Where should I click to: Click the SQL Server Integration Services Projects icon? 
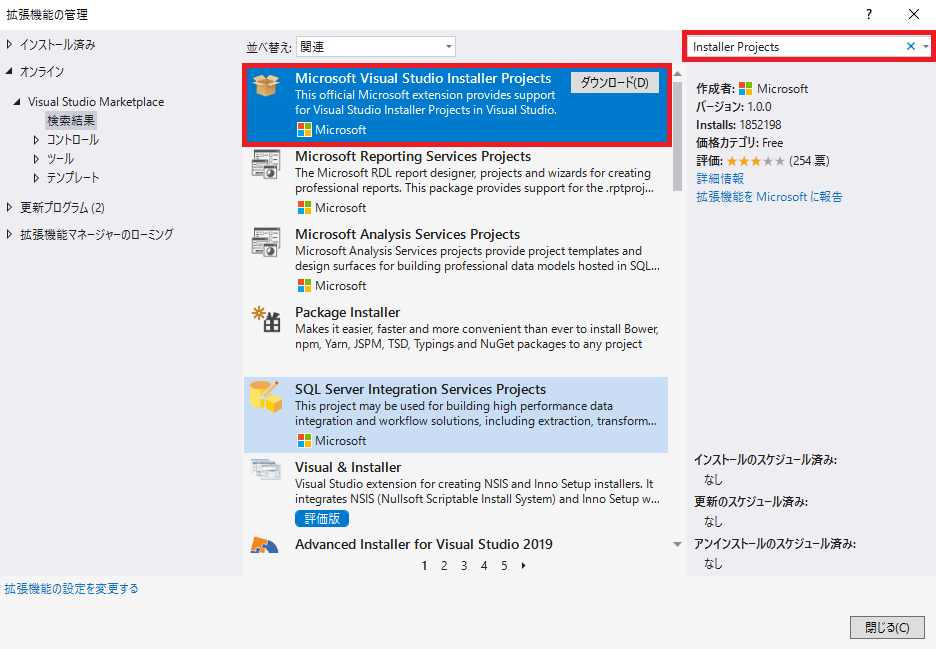pos(266,396)
